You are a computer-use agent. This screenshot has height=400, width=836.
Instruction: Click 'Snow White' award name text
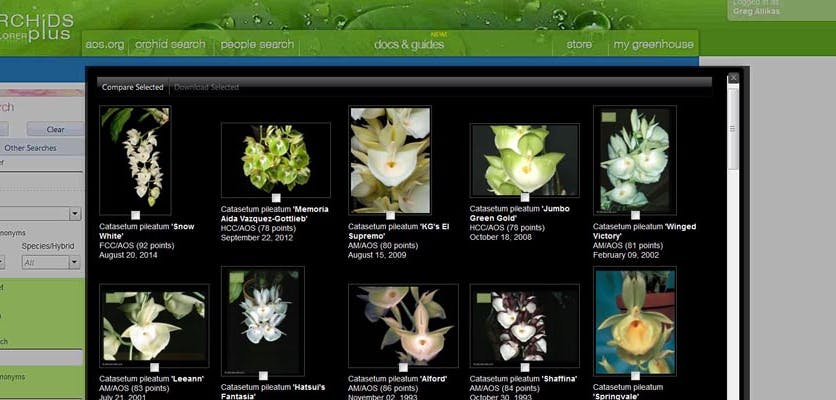coord(147,231)
